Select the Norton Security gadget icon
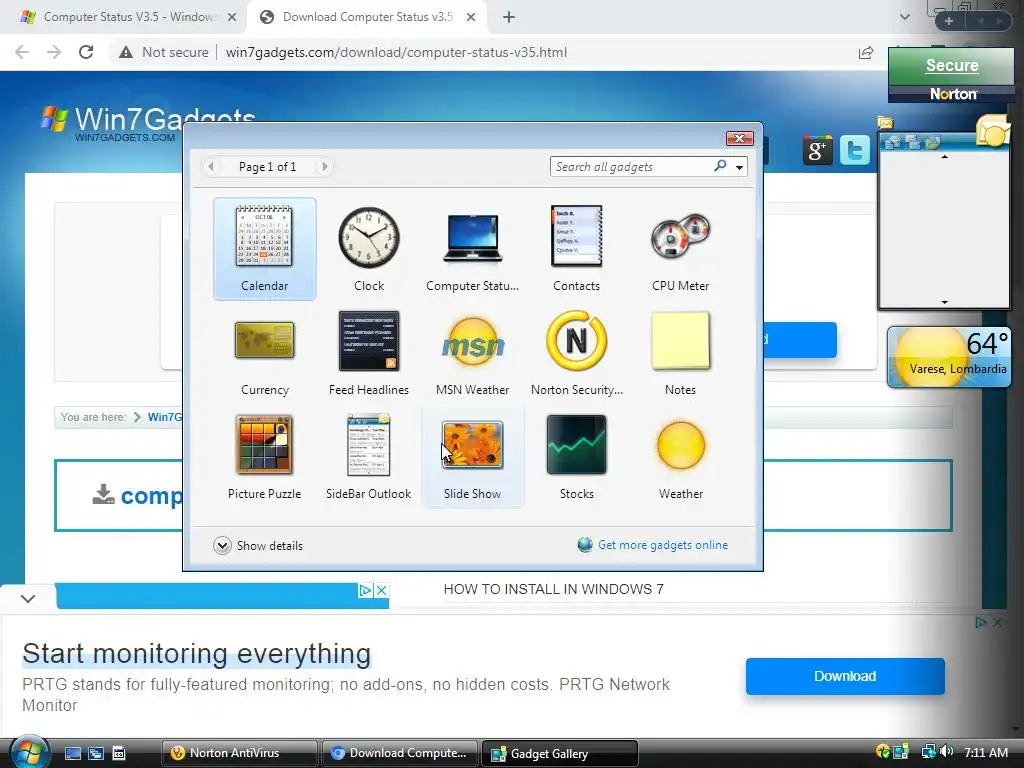The image size is (1024, 768). click(x=577, y=340)
